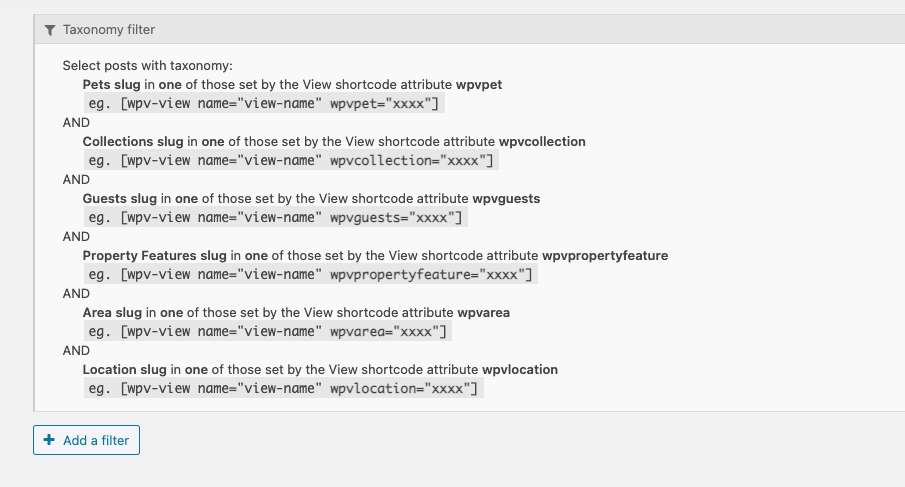Click the funnel icon beside Taxonomy filter
This screenshot has width=905, height=487.
click(50, 30)
